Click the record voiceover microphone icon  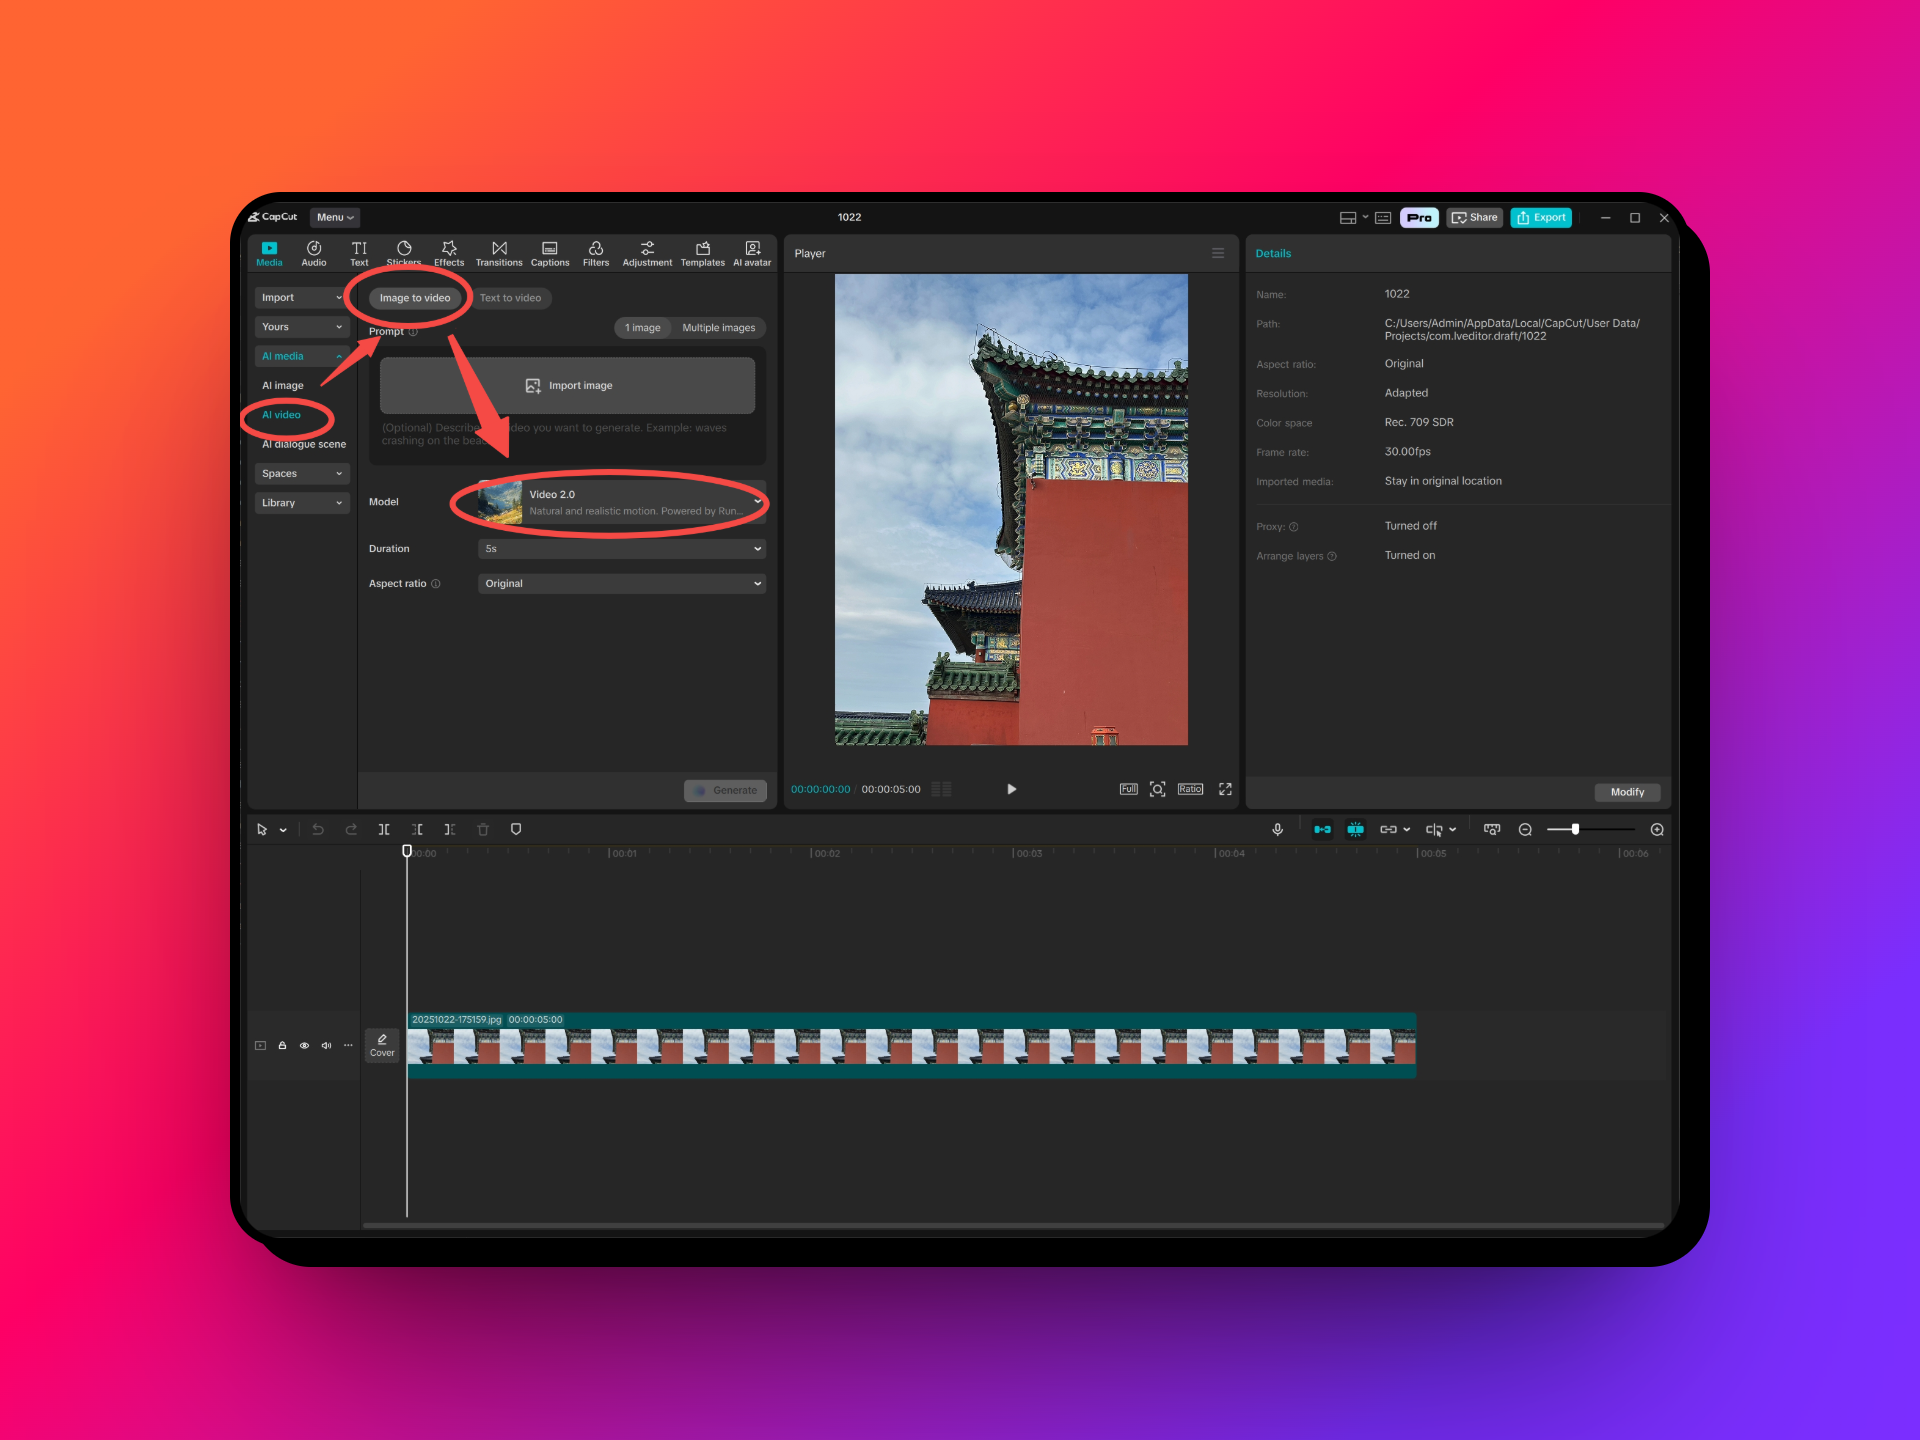coord(1277,829)
